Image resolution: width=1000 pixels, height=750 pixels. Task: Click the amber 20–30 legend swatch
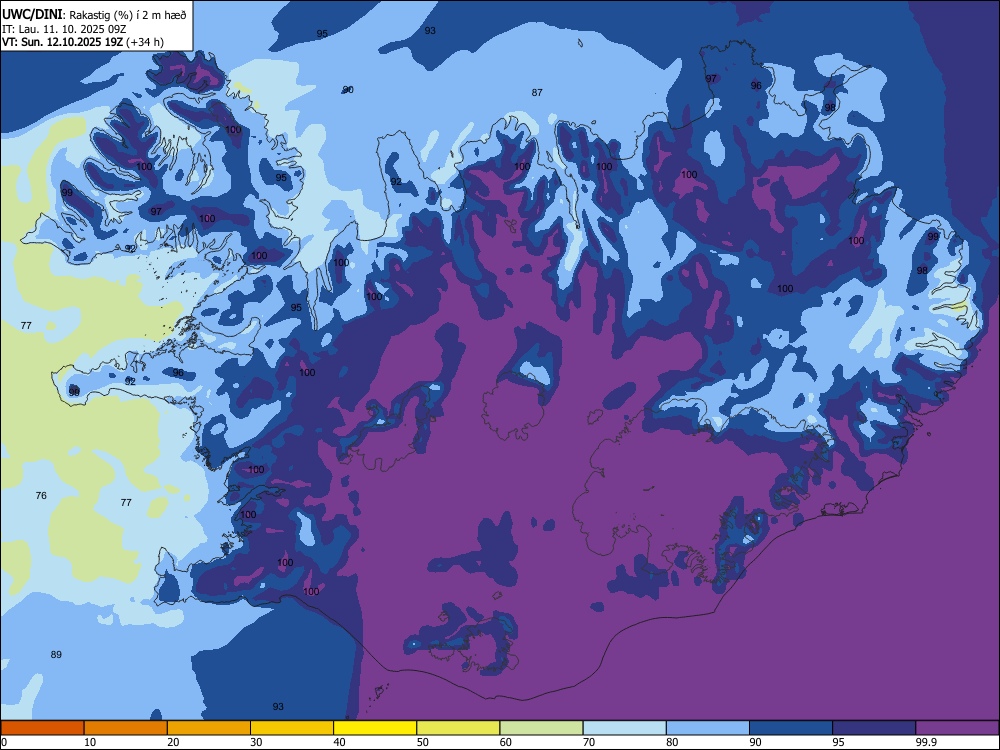[209, 728]
